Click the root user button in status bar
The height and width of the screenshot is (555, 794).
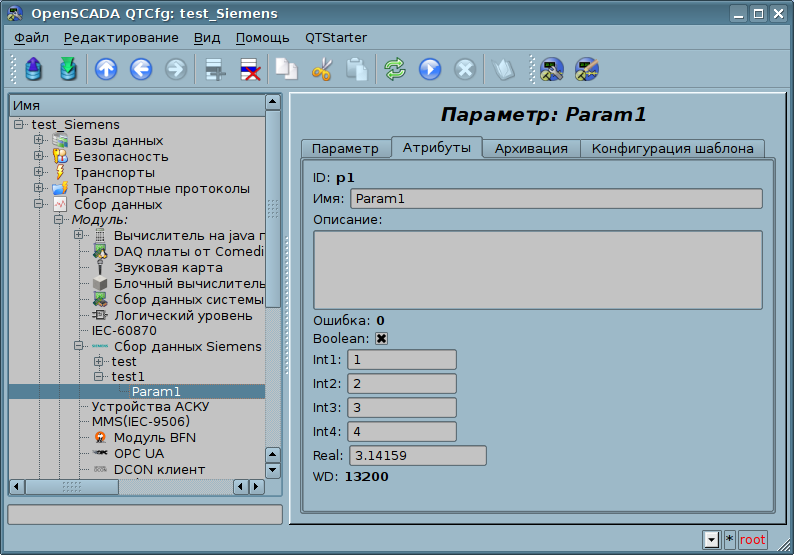click(x=752, y=539)
